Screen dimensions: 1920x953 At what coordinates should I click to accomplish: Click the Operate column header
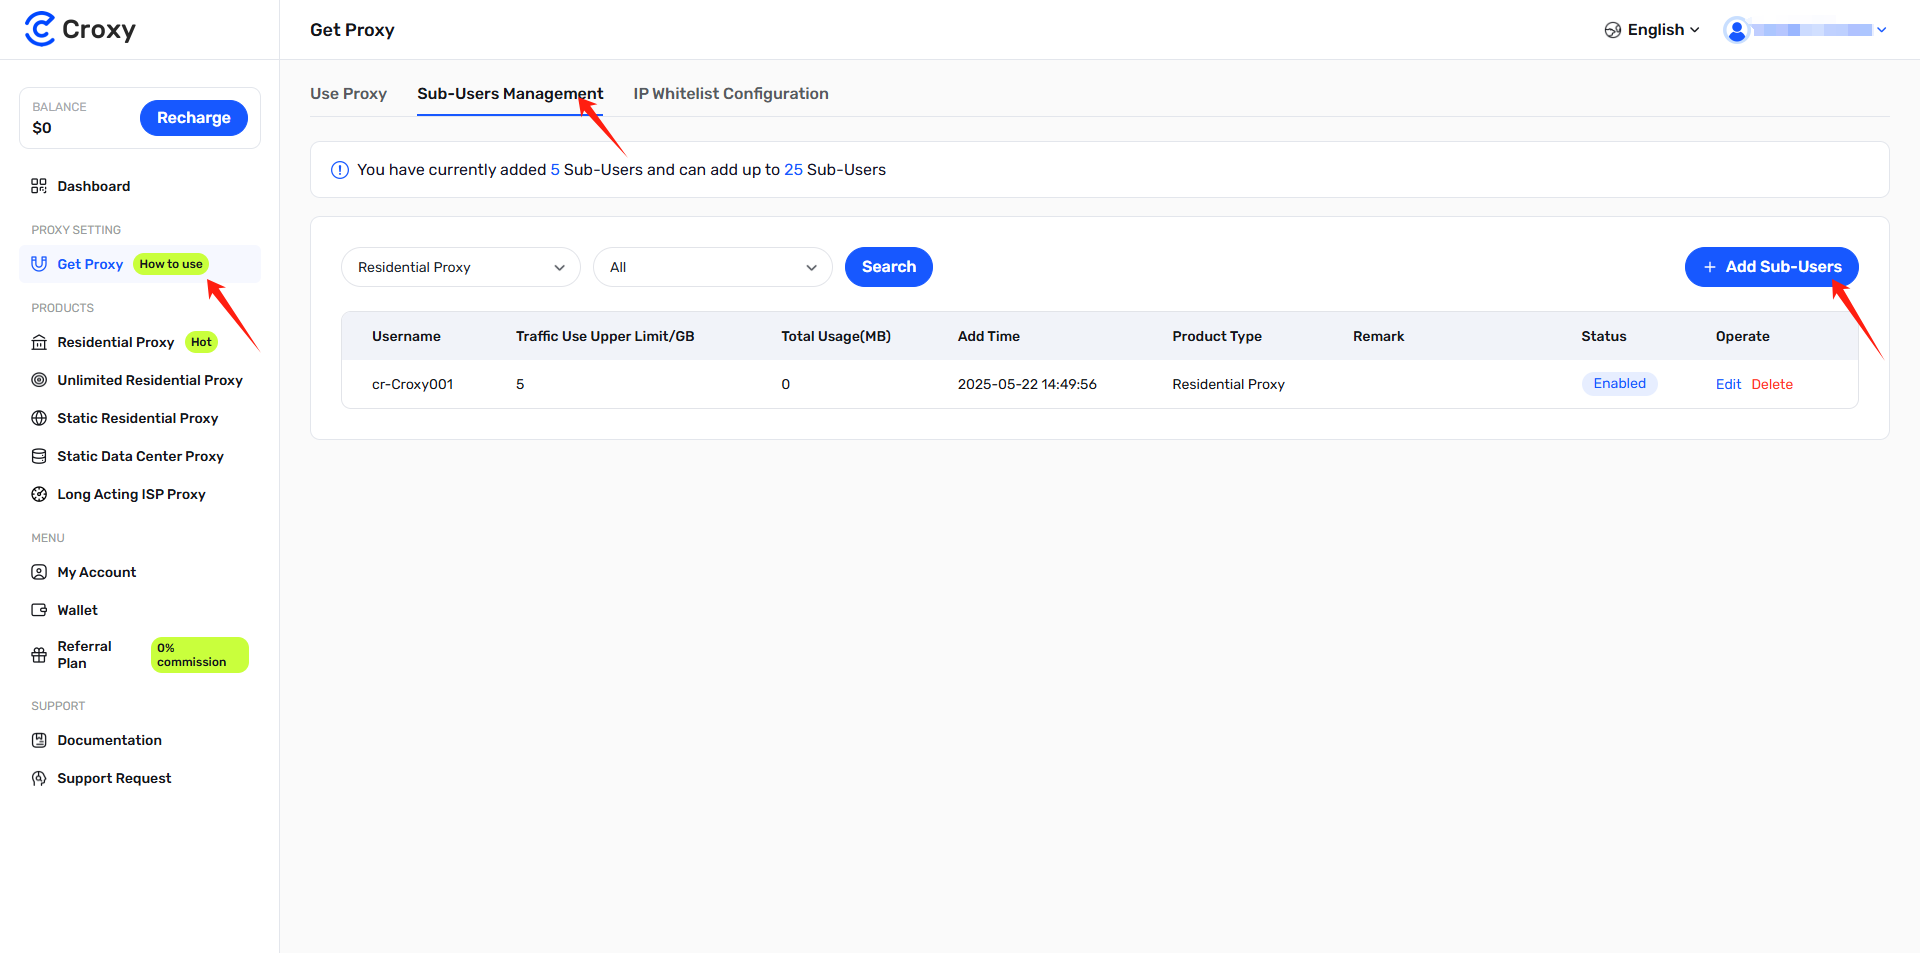point(1743,336)
